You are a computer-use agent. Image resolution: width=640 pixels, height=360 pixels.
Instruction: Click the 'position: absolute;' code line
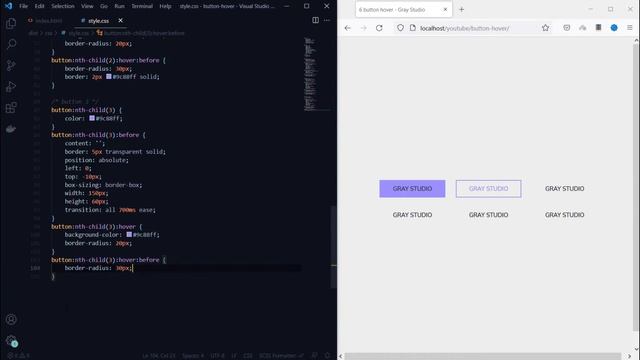(x=96, y=160)
